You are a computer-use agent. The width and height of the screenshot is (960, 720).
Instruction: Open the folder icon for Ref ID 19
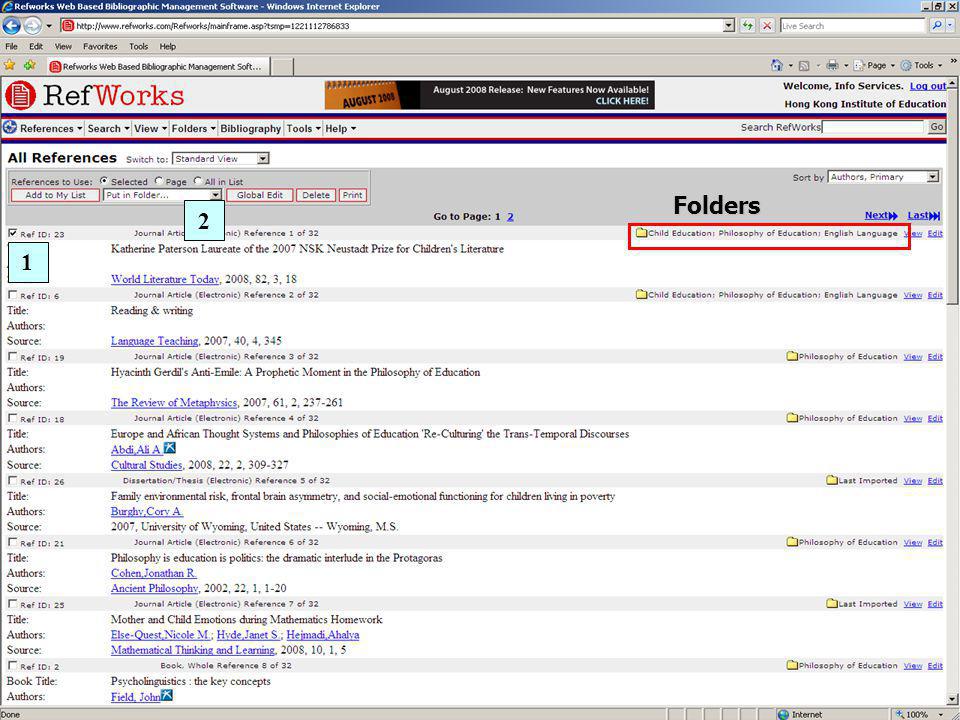coord(792,356)
